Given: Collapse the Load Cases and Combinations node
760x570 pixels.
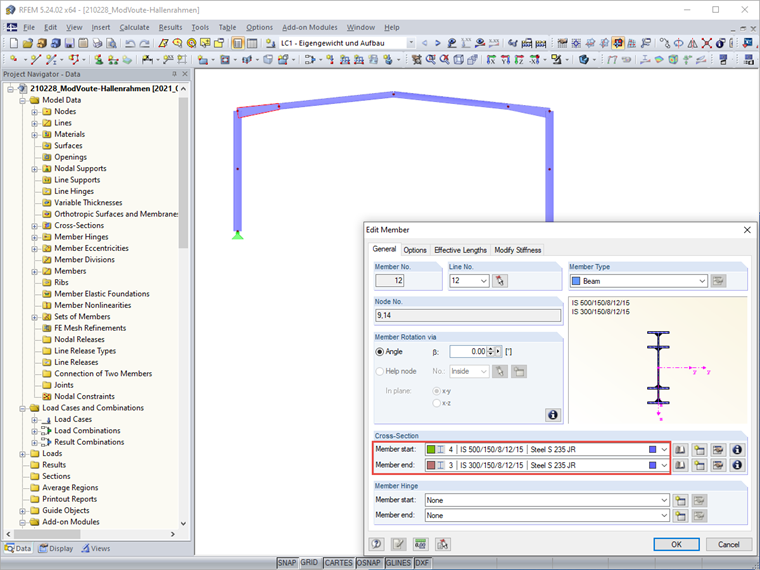Looking at the screenshot, I should pyautogui.click(x=22, y=409).
